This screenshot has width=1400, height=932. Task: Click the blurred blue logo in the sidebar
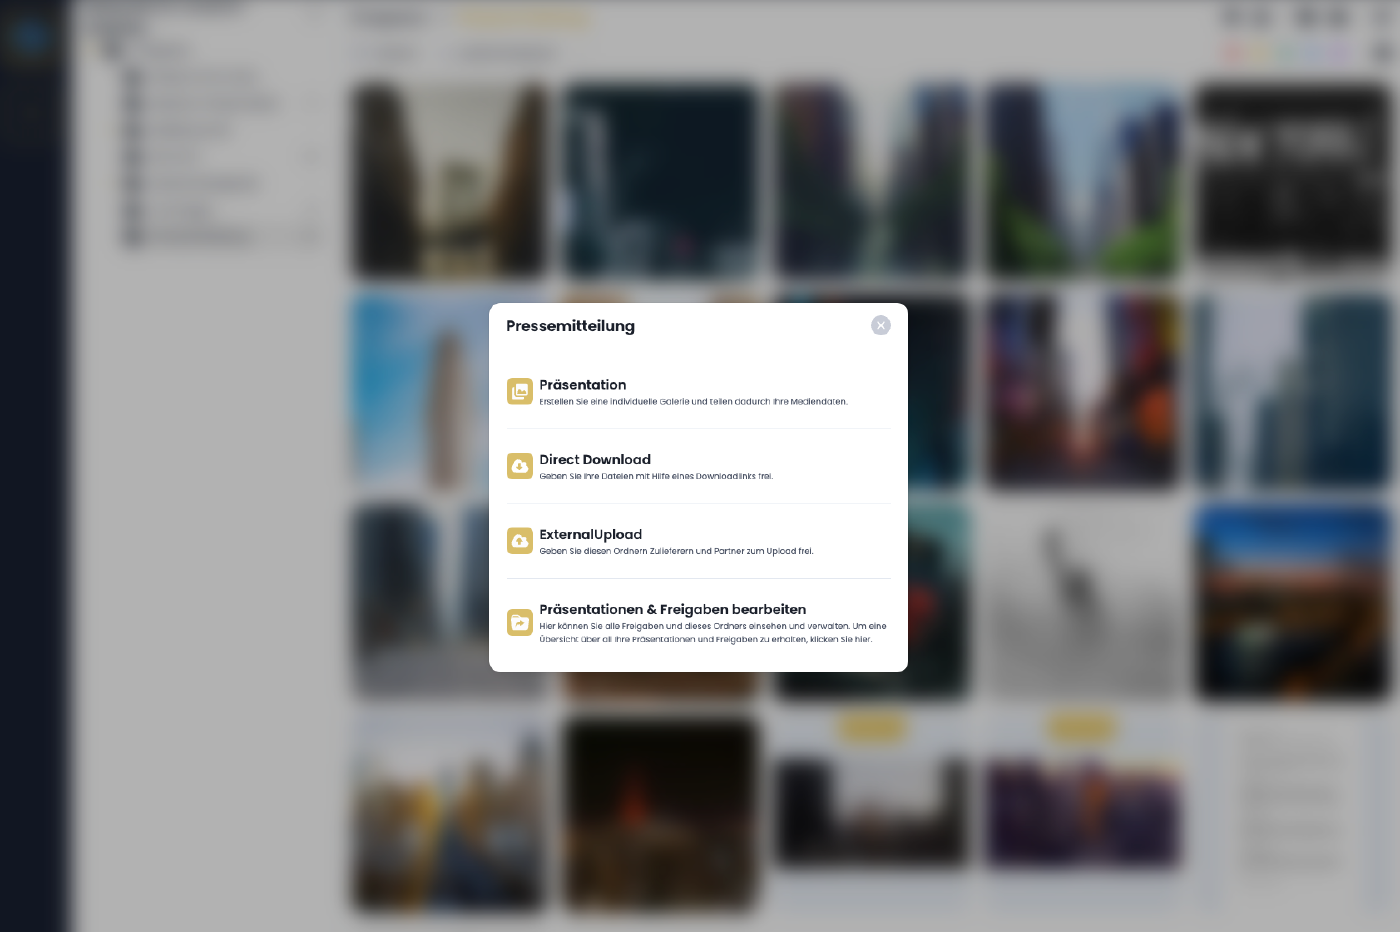tap(30, 37)
